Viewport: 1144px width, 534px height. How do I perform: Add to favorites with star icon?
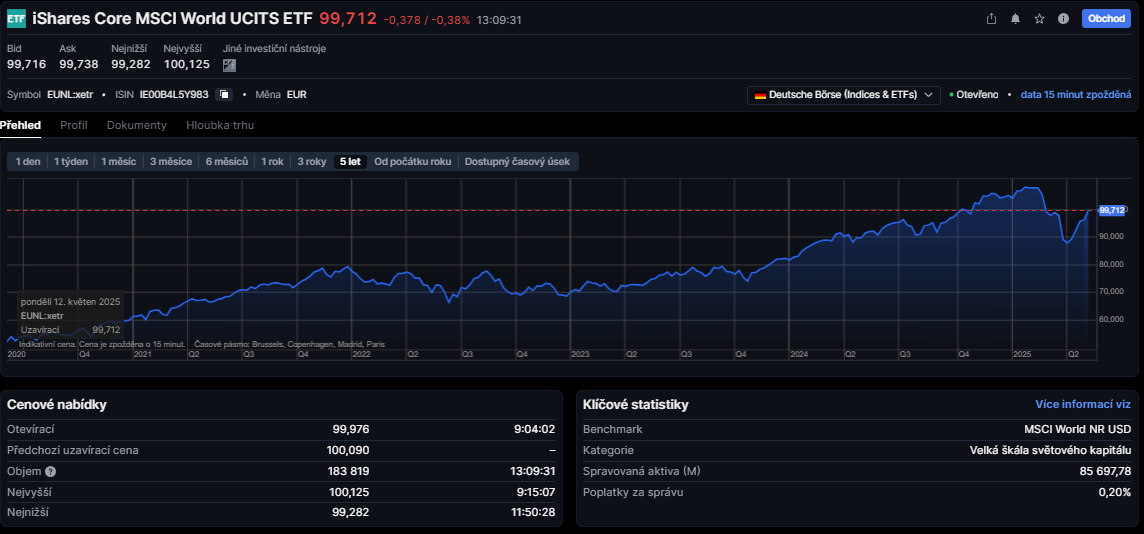point(1040,19)
